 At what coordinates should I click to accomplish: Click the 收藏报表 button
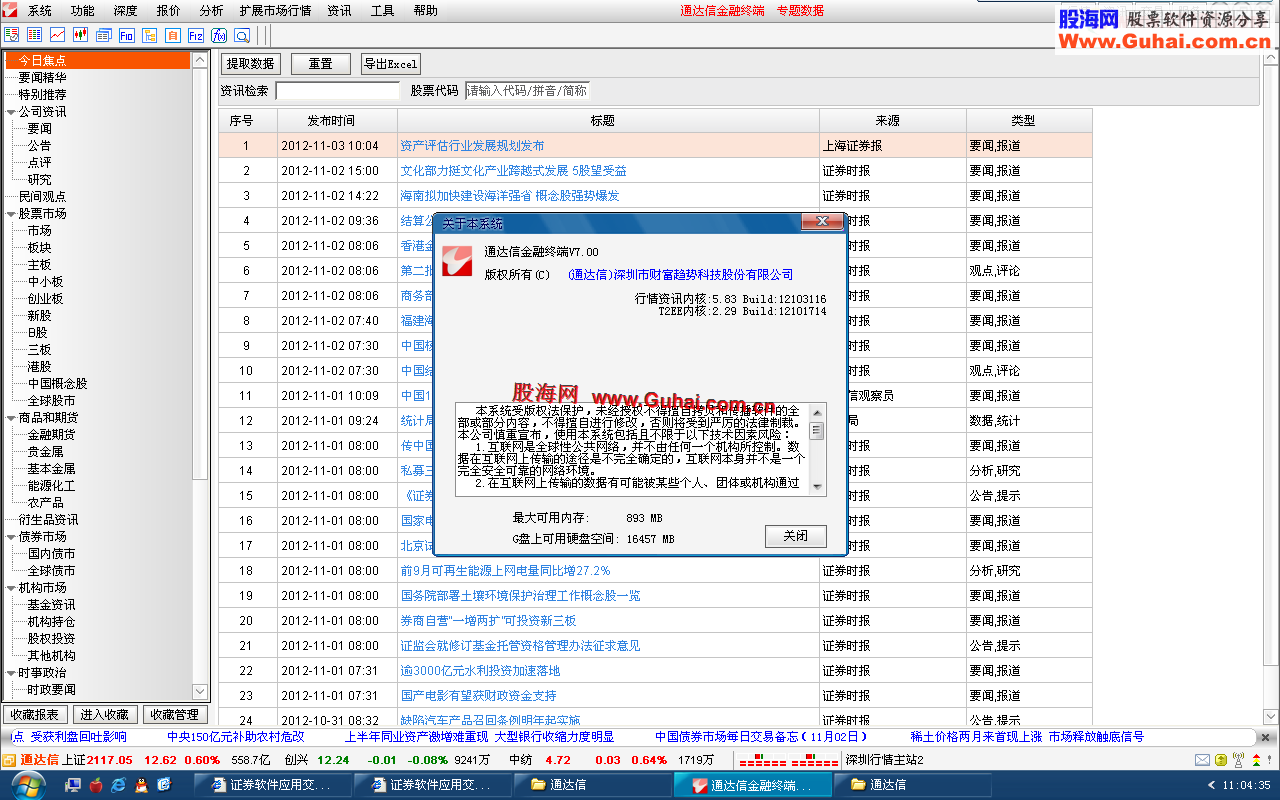click(35, 715)
